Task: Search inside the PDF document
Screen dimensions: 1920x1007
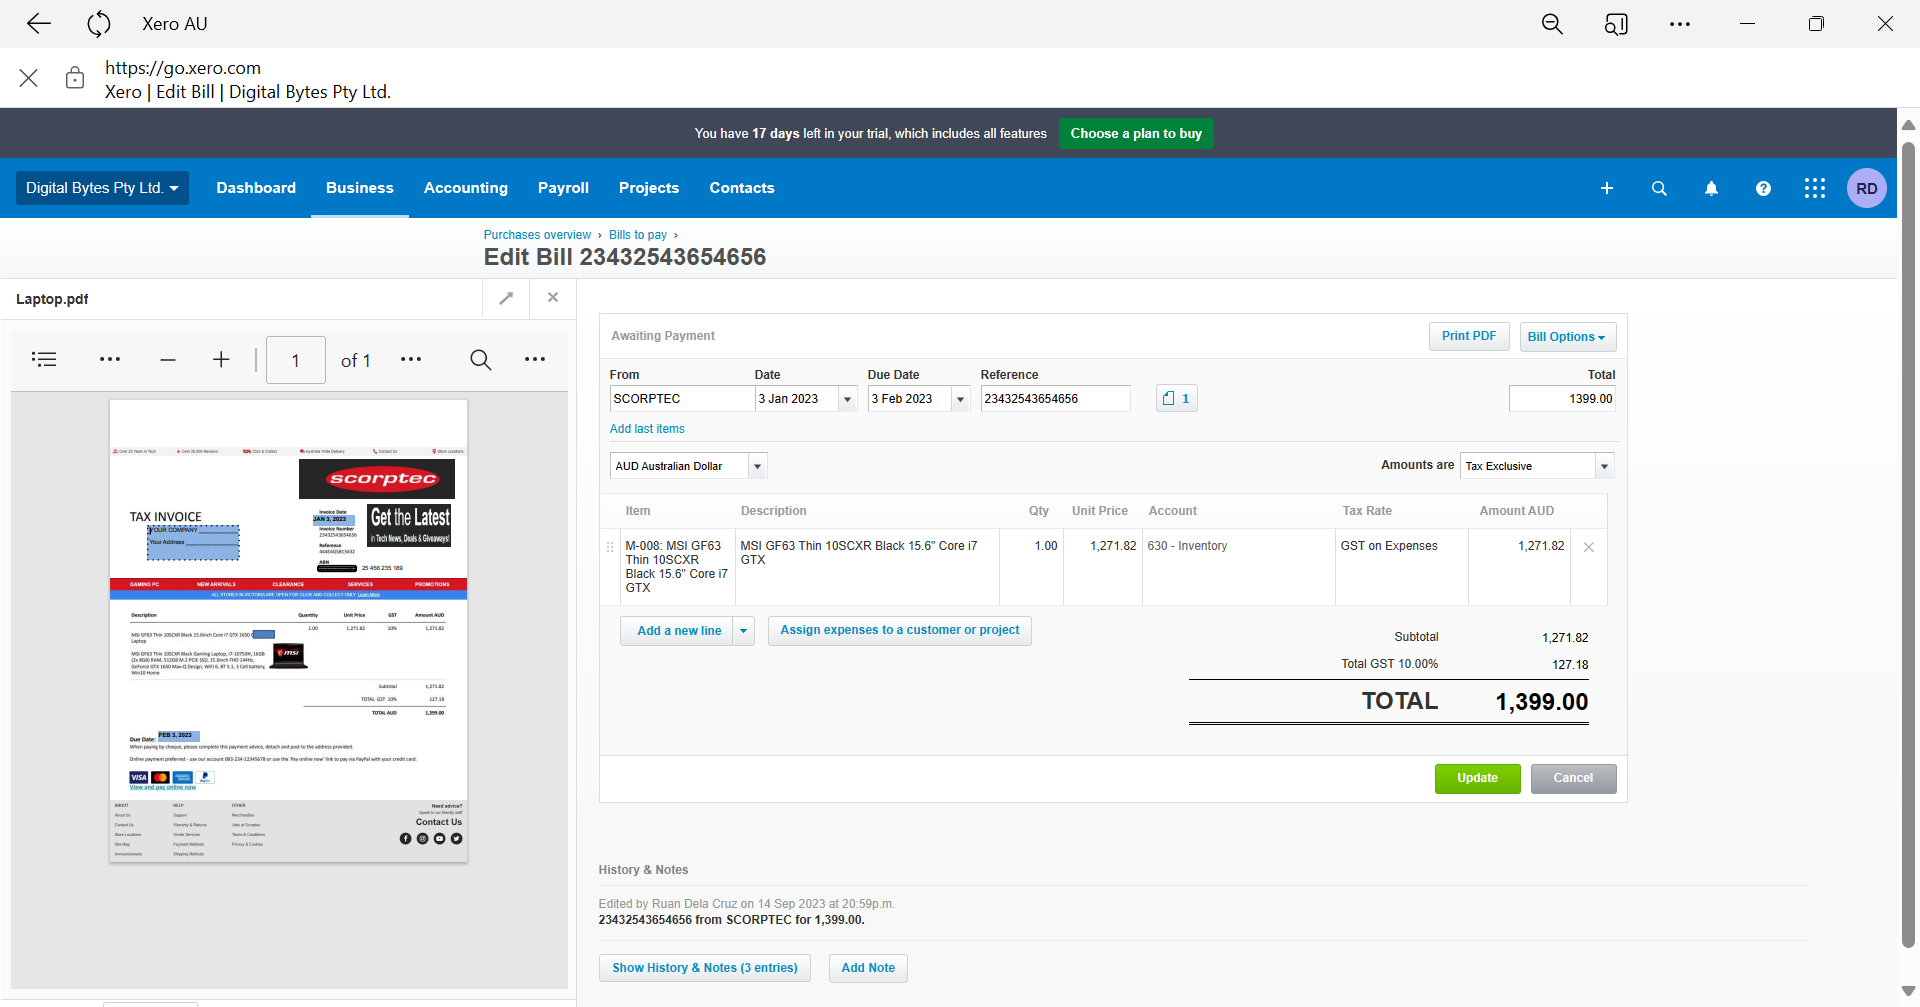Action: pos(481,360)
